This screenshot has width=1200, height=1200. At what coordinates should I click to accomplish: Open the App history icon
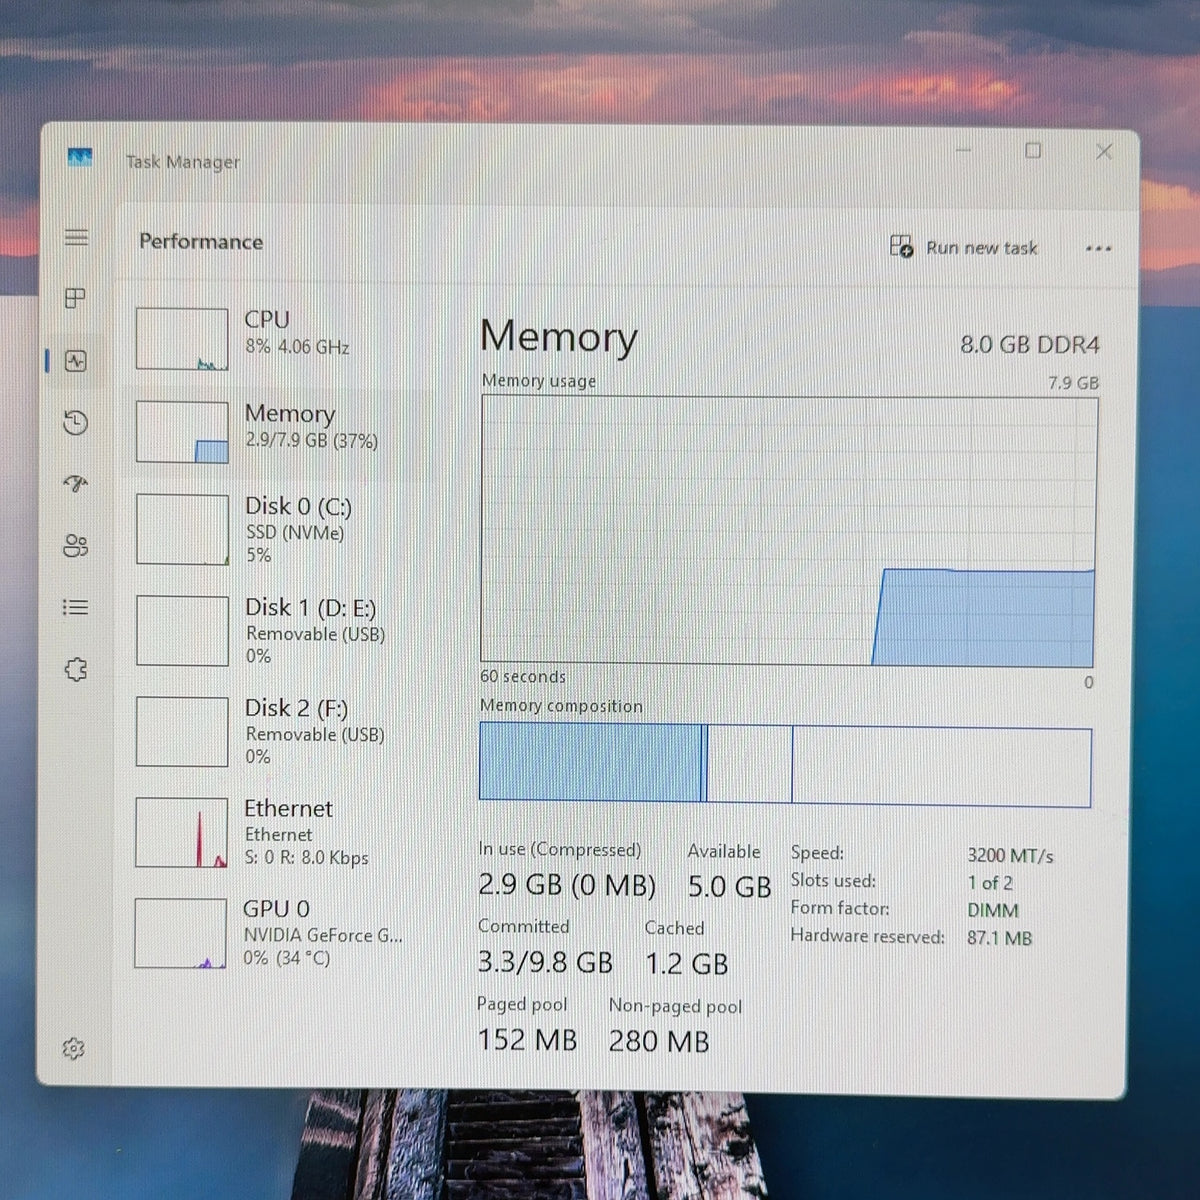[x=75, y=423]
